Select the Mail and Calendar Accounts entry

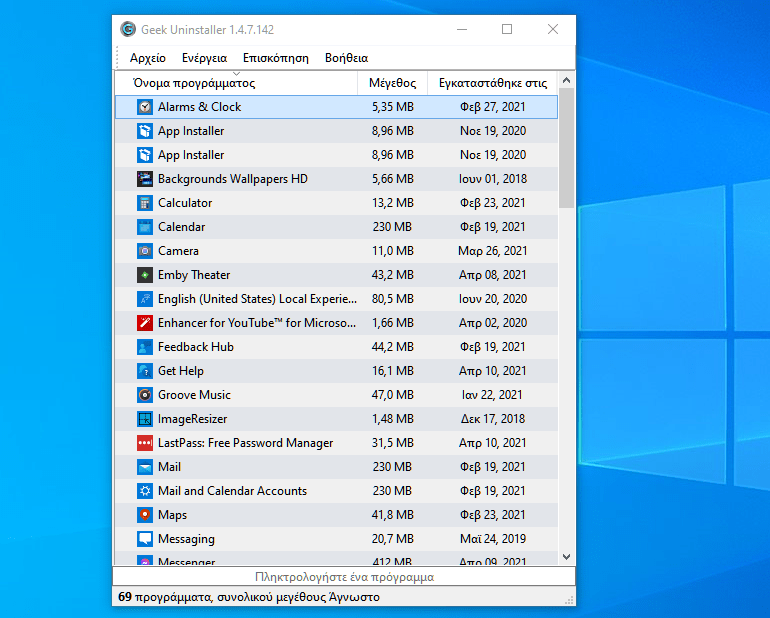(336, 491)
